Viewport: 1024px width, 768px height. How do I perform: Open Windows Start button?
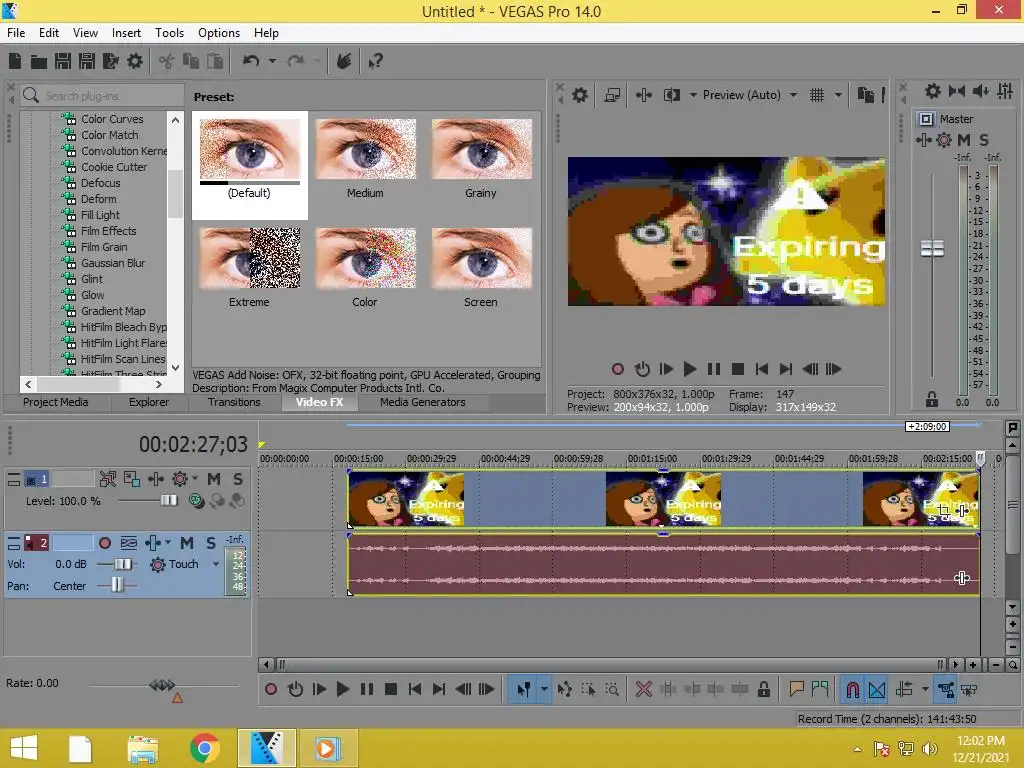[24, 748]
